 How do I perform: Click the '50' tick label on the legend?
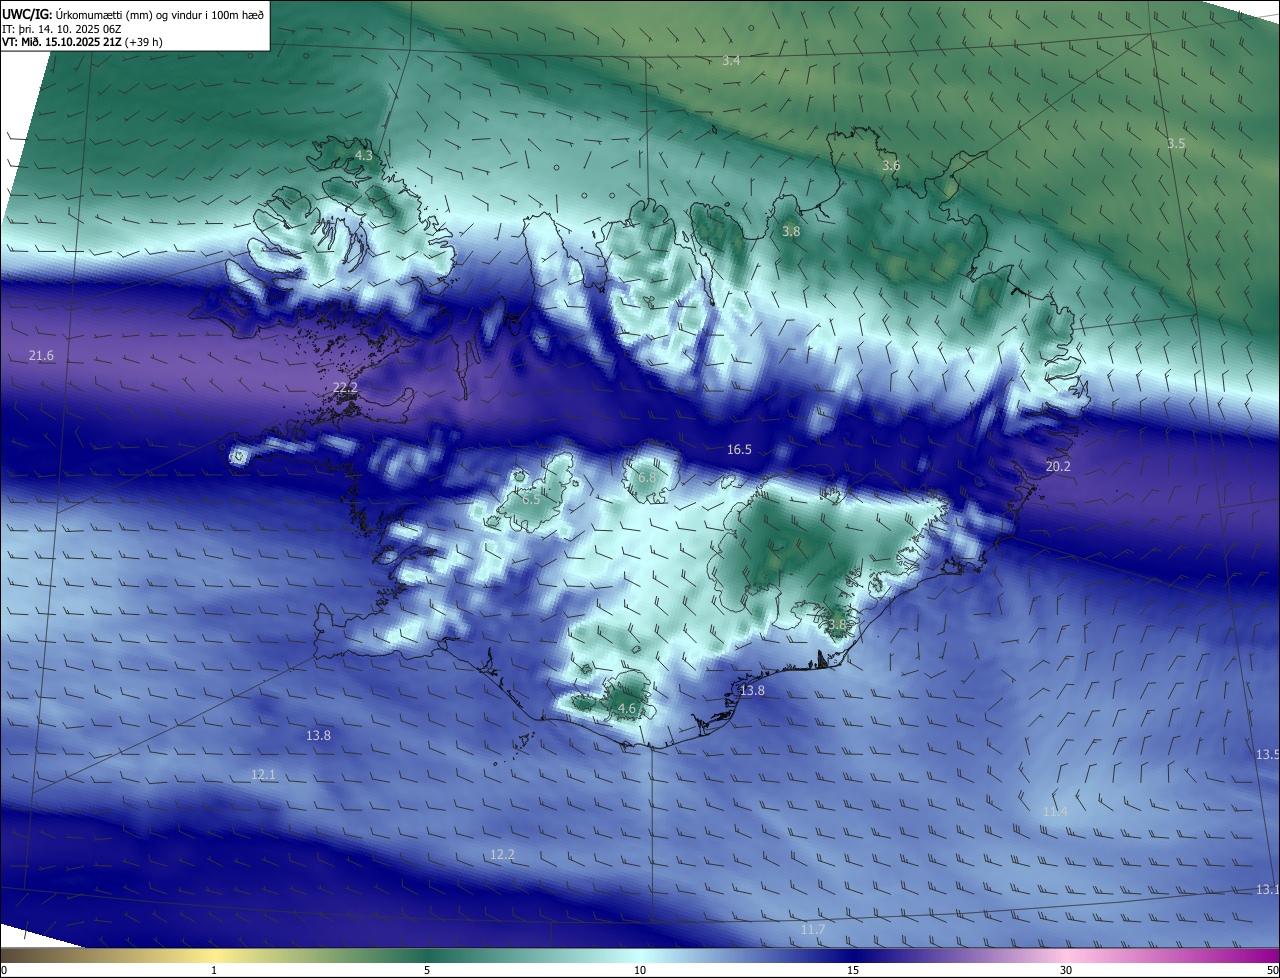(x=1272, y=970)
